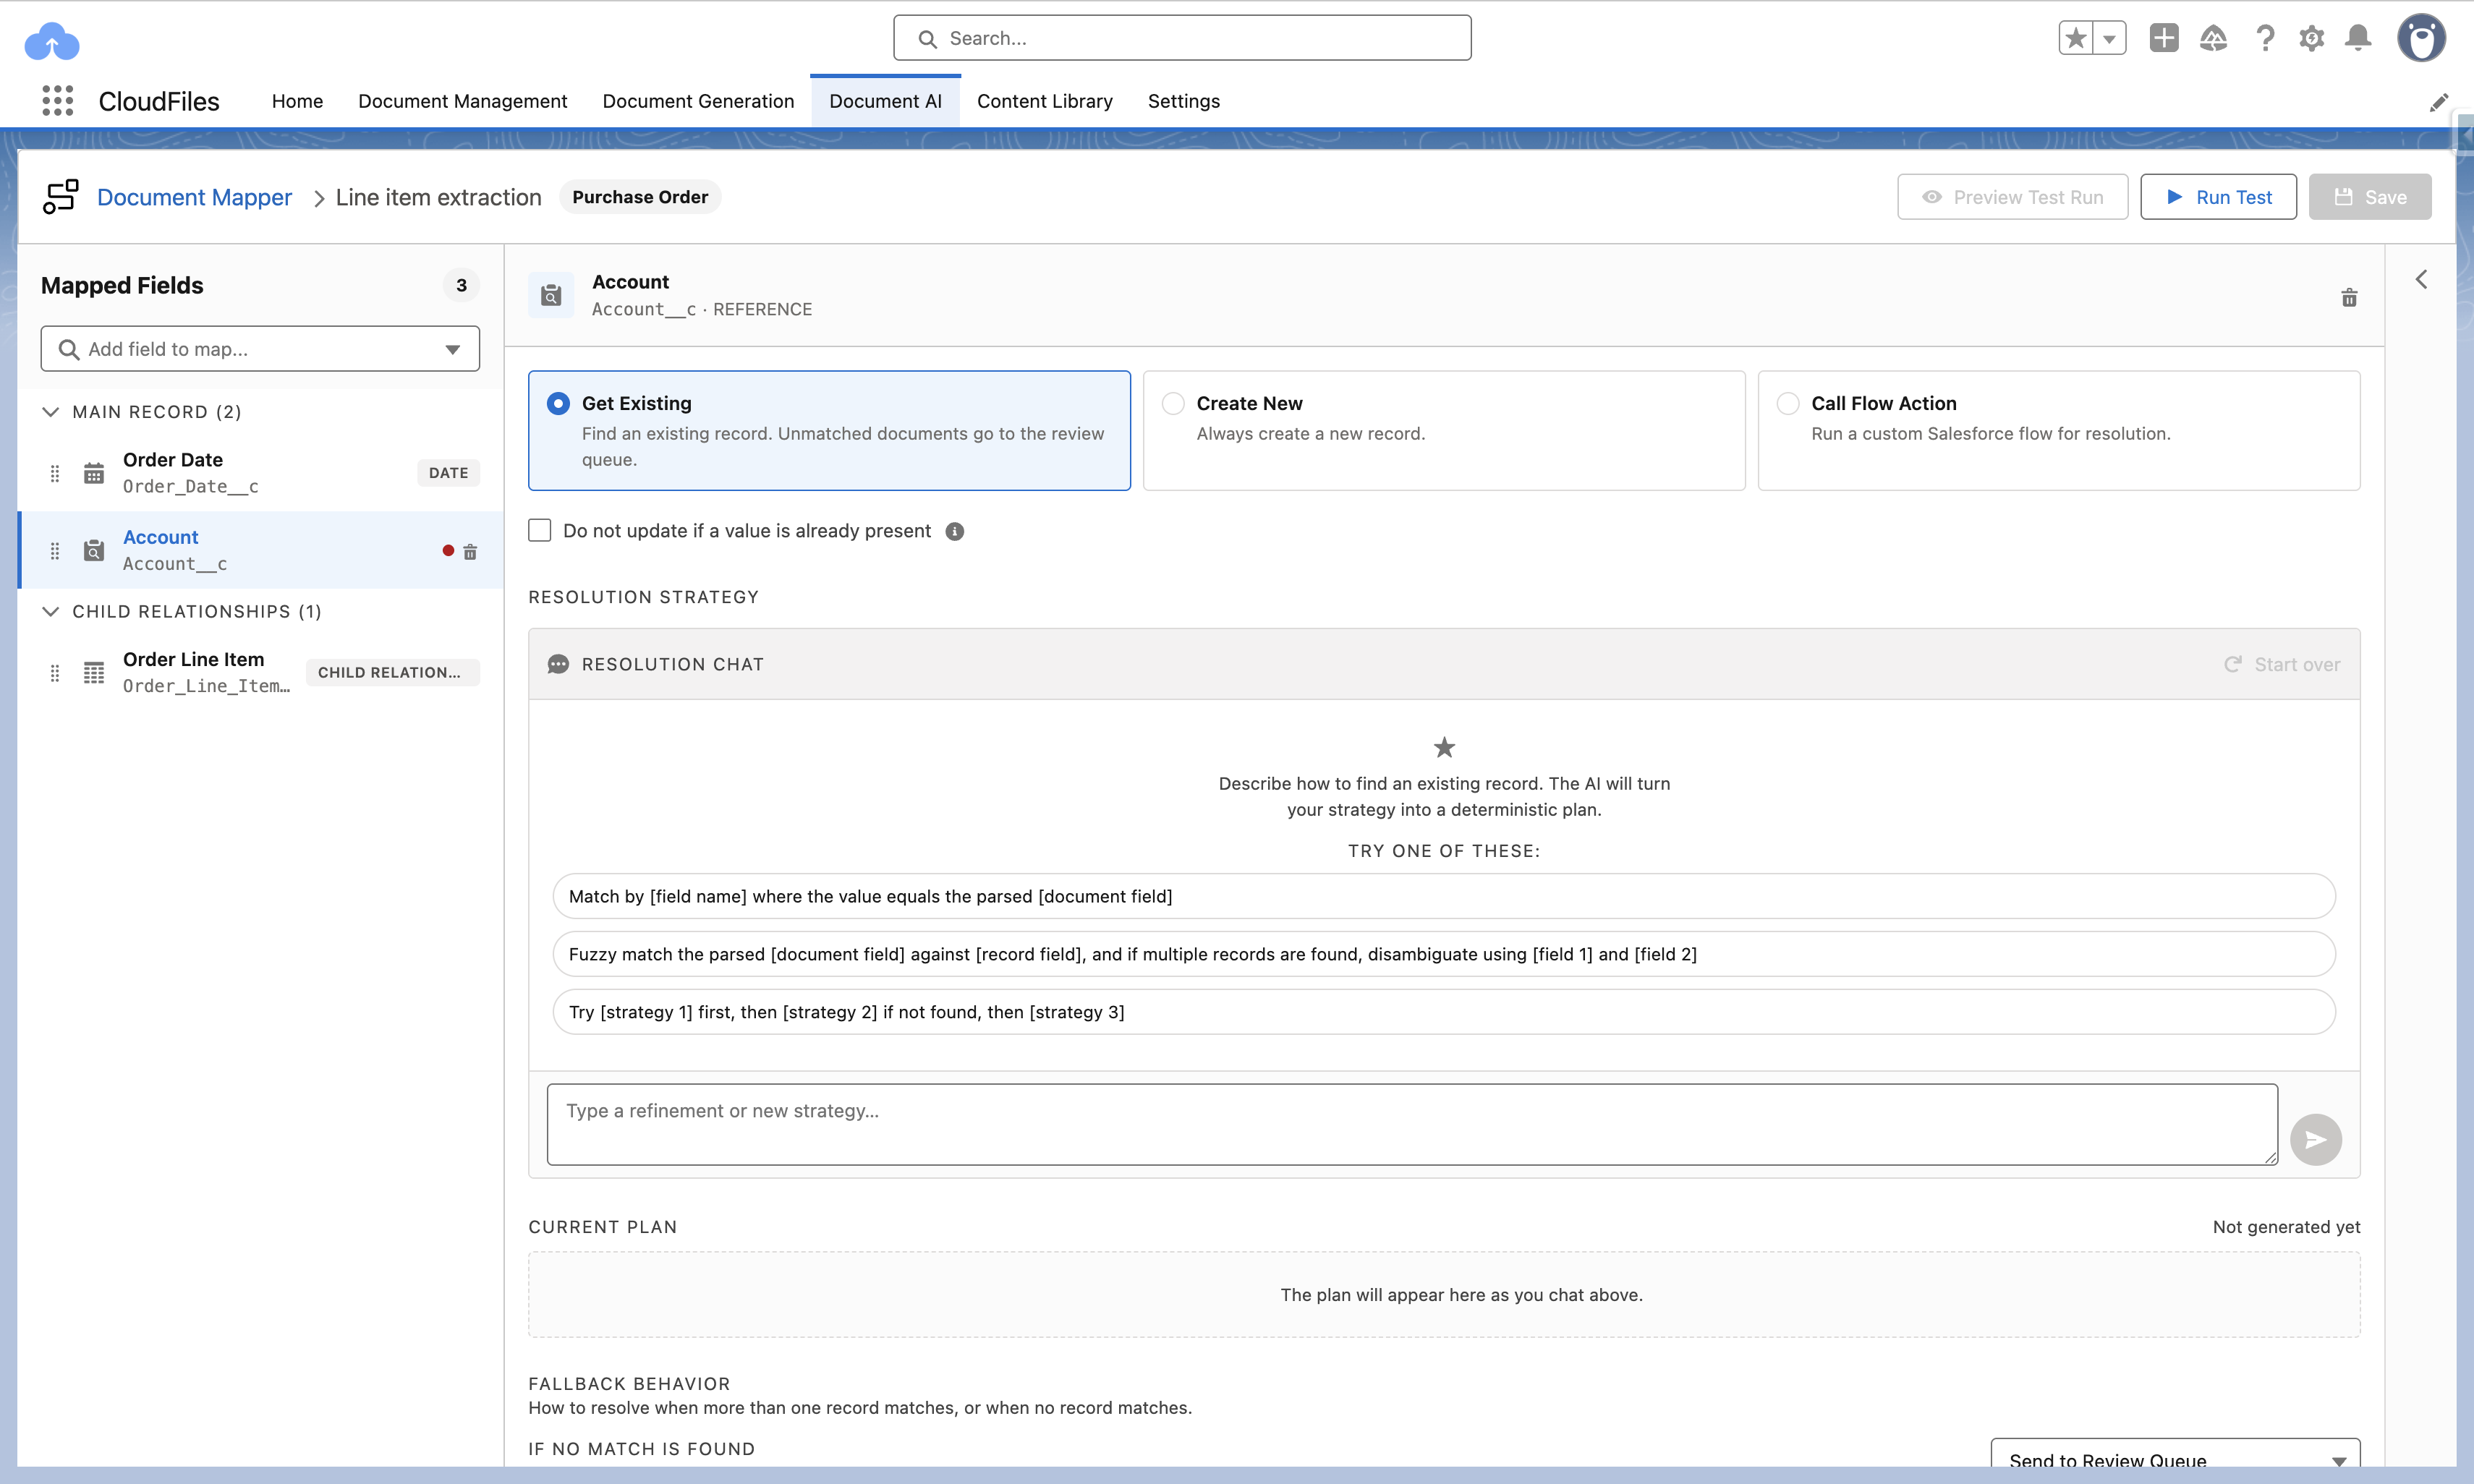
Task: Open the Home tab
Action: (297, 101)
